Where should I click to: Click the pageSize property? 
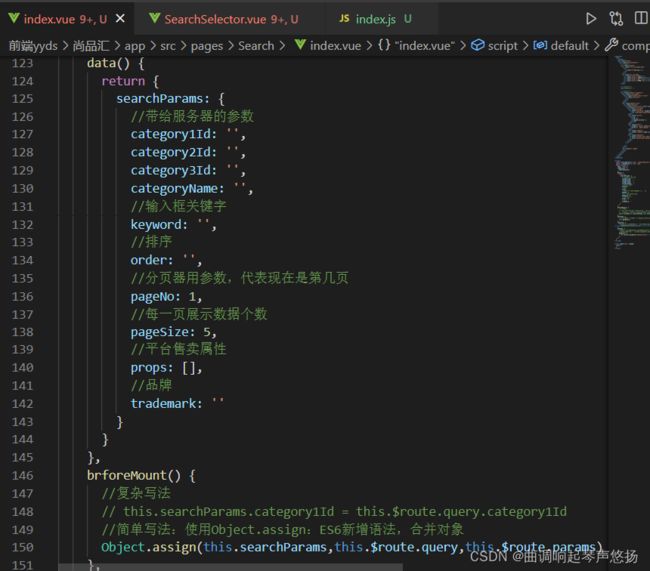[160, 332]
